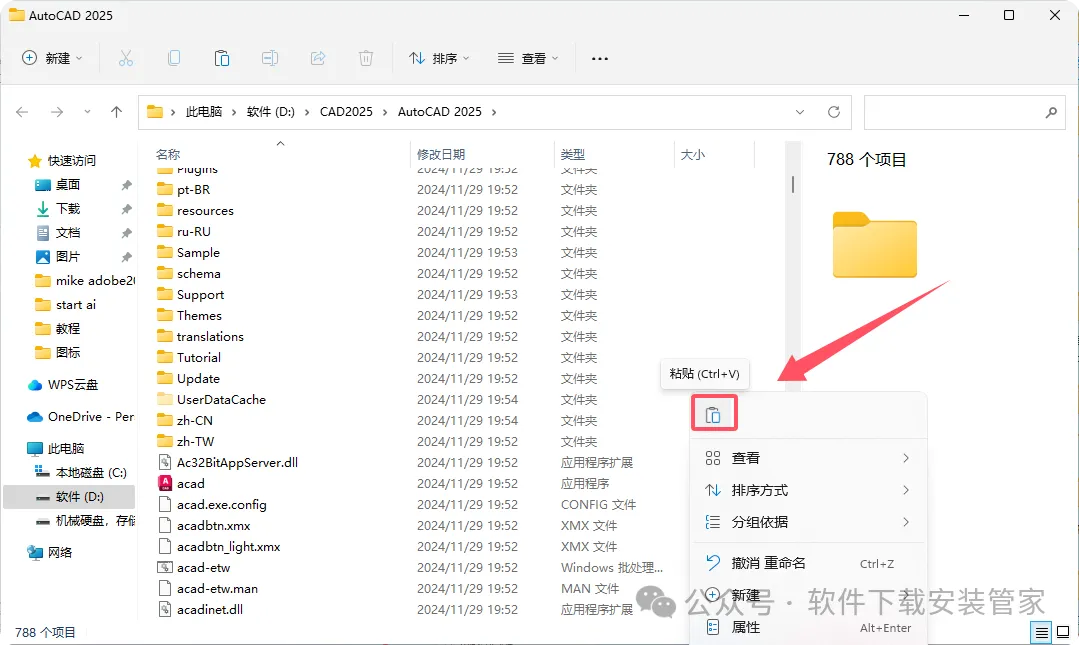Open 文档 in quick access
Viewport: 1079px width, 645px height.
pos(68,233)
